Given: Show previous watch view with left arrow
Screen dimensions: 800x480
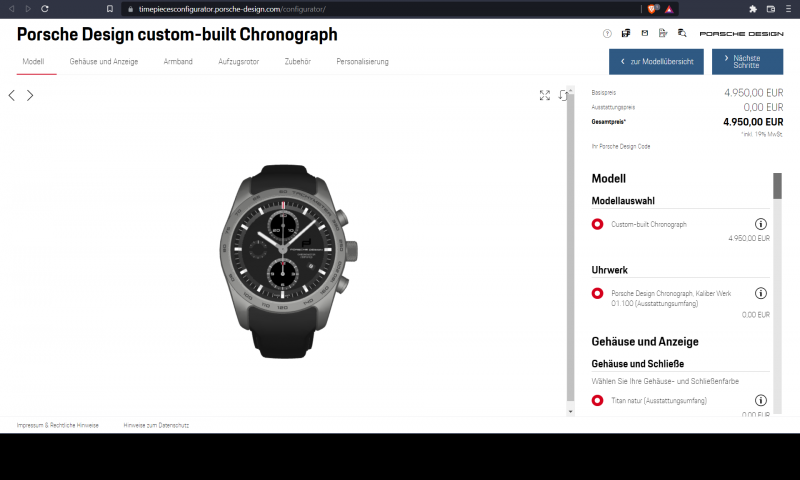Looking at the screenshot, I should pyautogui.click(x=12, y=96).
